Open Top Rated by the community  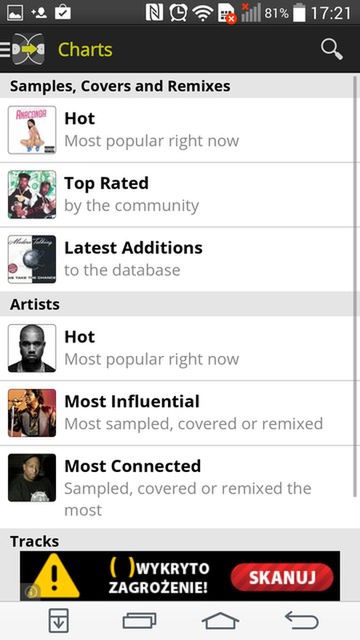178,195
